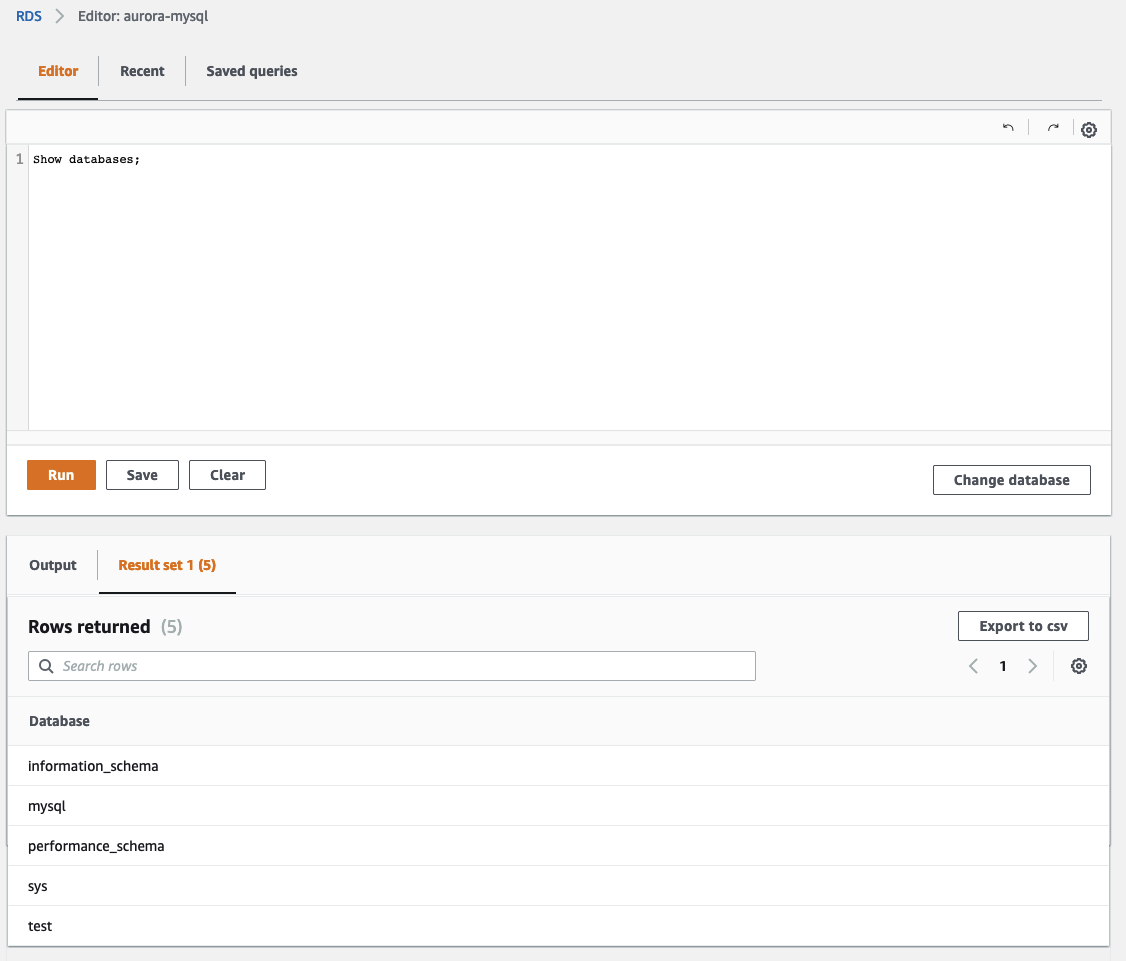Viewport: 1126px width, 961px height.
Task: Clear the query editor
Action: pos(227,475)
